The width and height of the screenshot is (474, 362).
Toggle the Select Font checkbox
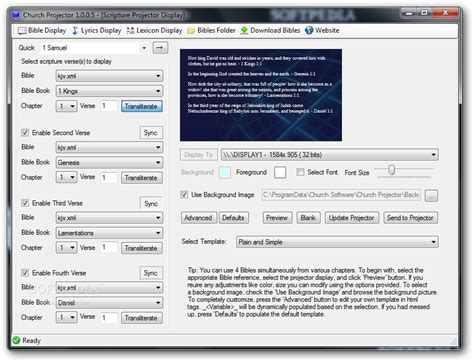tap(300, 172)
